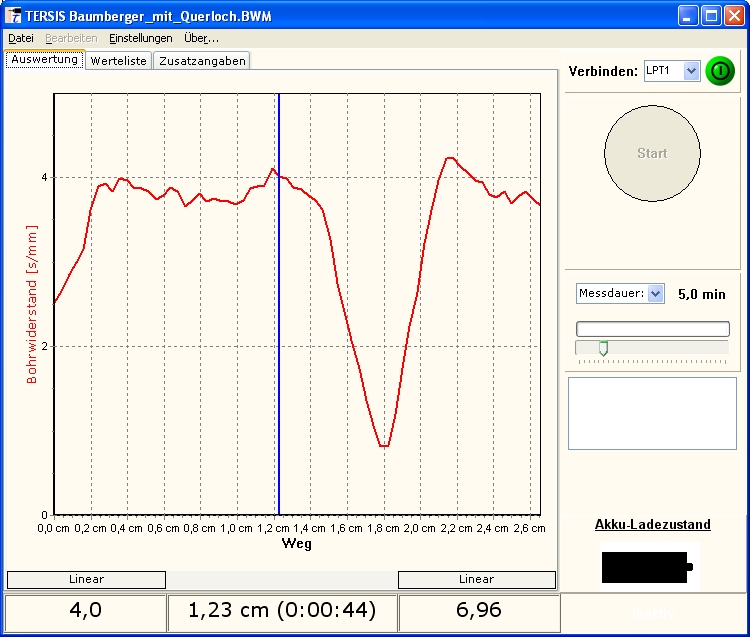The height and width of the screenshot is (637, 750).
Task: Switch to the Werteliste tab
Action: click(119, 61)
